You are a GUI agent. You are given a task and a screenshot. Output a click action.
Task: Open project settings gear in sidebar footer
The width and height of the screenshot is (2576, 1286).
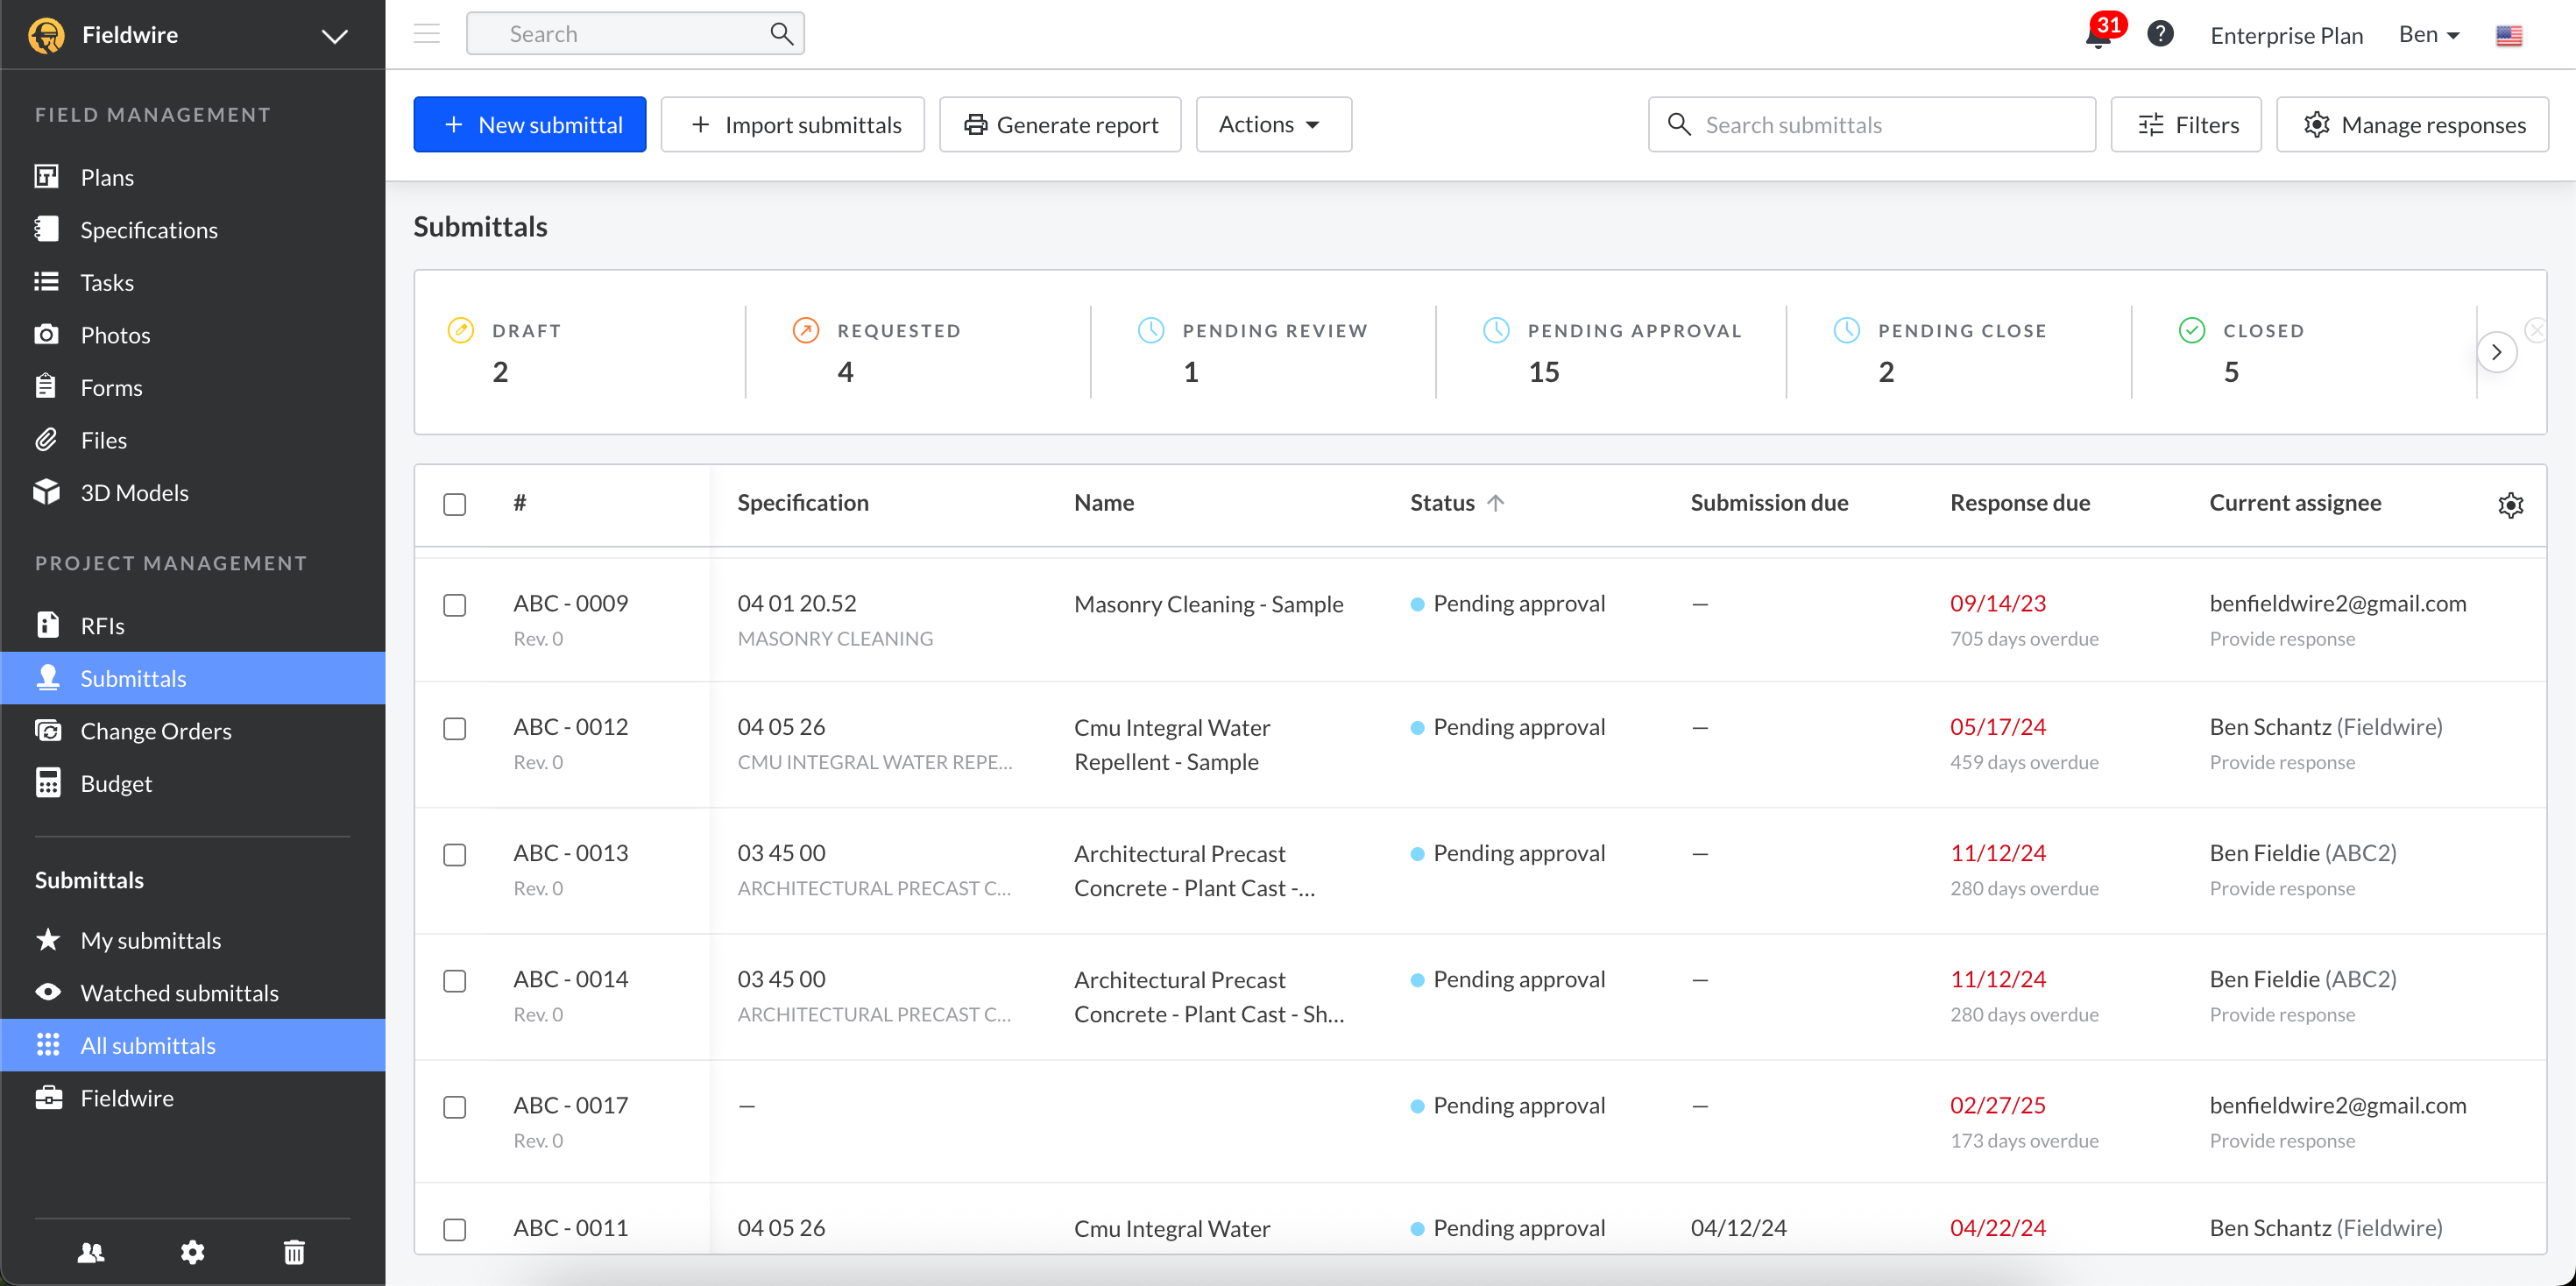(x=192, y=1252)
